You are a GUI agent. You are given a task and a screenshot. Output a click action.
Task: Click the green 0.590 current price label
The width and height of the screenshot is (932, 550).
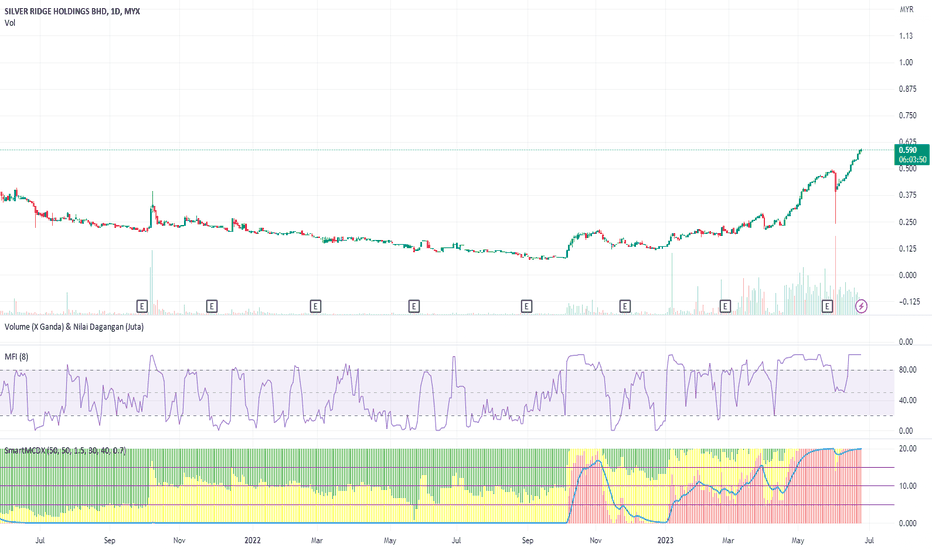coord(911,150)
